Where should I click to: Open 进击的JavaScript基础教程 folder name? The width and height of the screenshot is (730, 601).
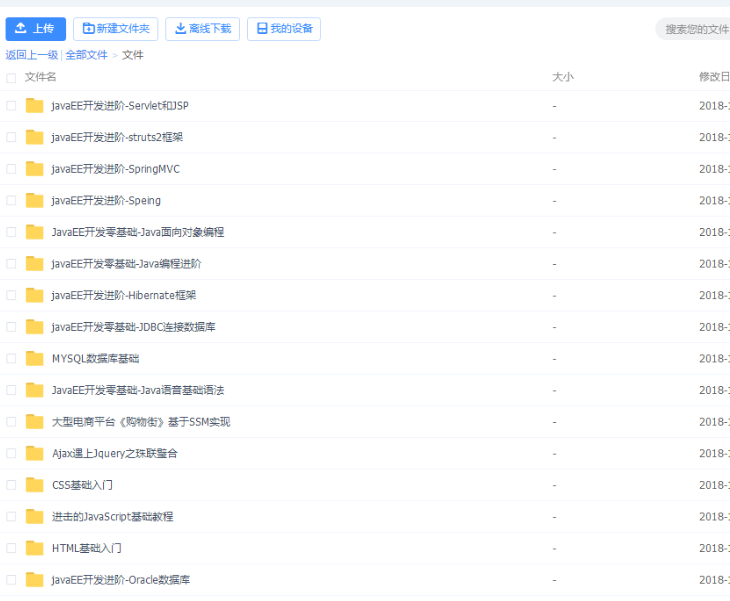click(113, 517)
